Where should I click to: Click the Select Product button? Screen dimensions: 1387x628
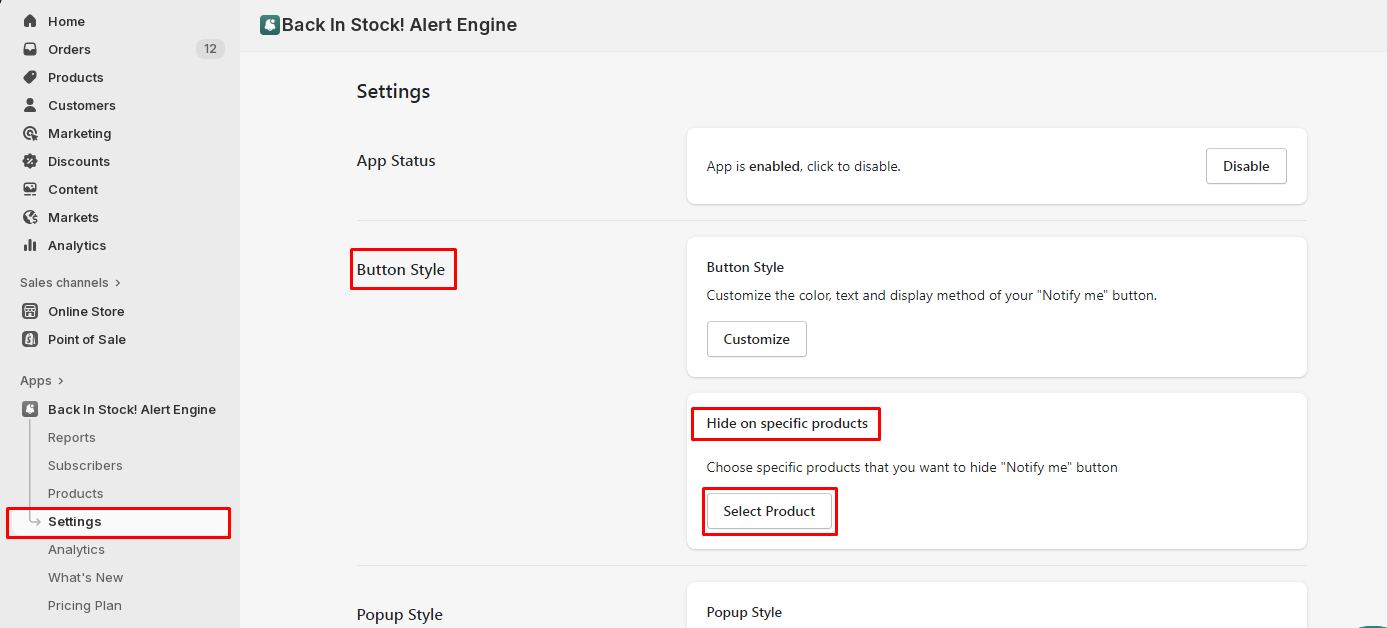769,511
